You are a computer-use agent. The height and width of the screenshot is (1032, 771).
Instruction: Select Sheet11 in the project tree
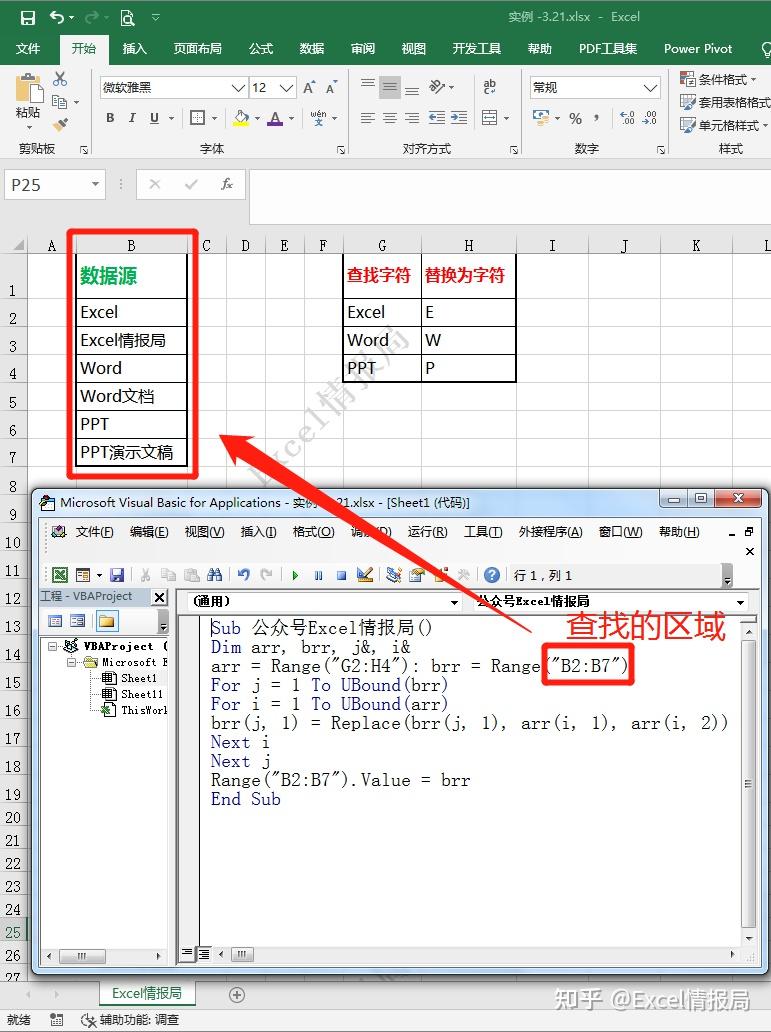point(142,694)
